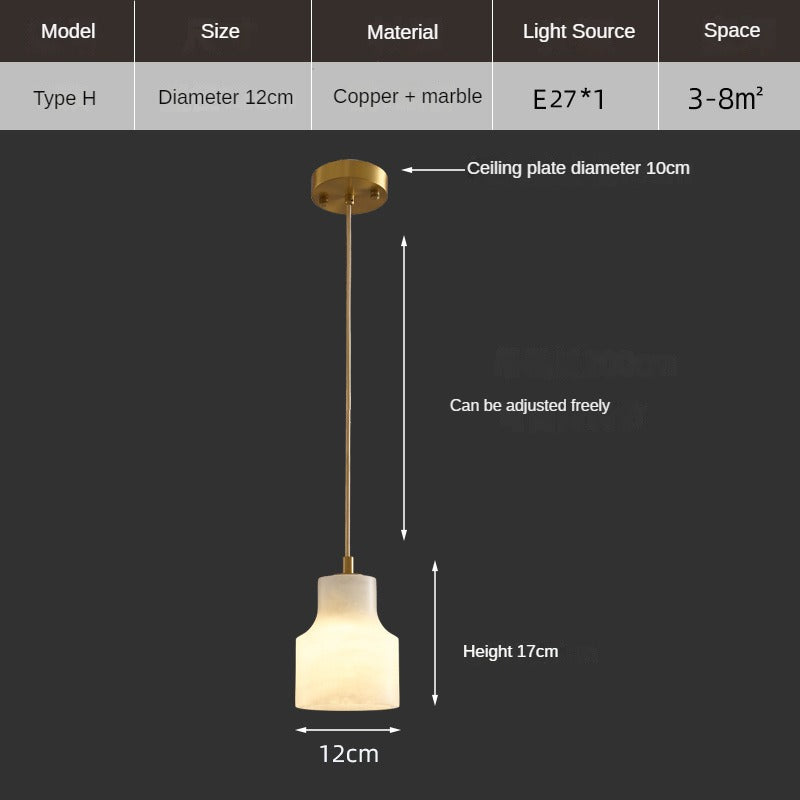Click the Ceiling plate diameter 10cm label
Screen dimensions: 800x800
pos(578,168)
